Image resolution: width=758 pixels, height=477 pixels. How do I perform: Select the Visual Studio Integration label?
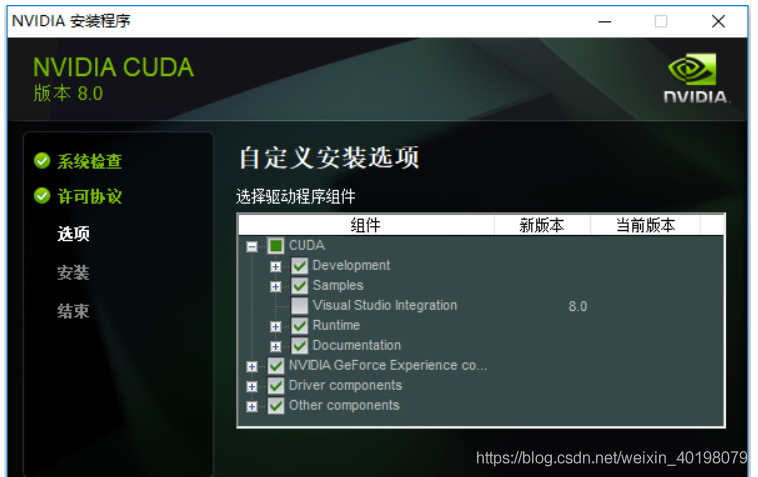385,305
